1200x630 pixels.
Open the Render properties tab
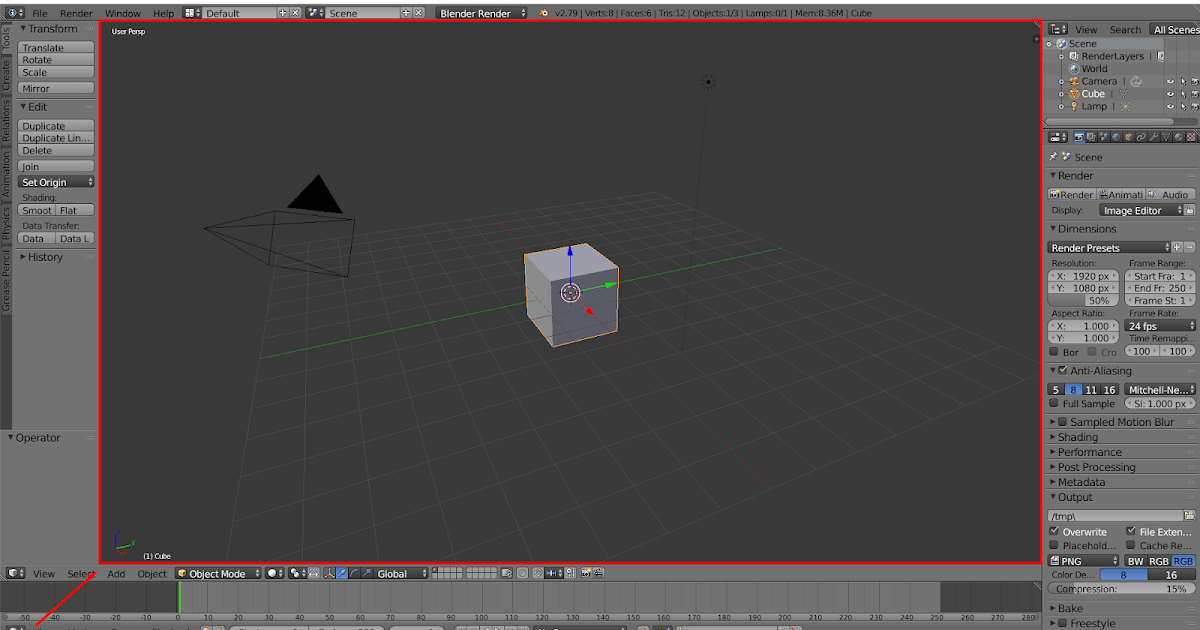(x=1080, y=137)
